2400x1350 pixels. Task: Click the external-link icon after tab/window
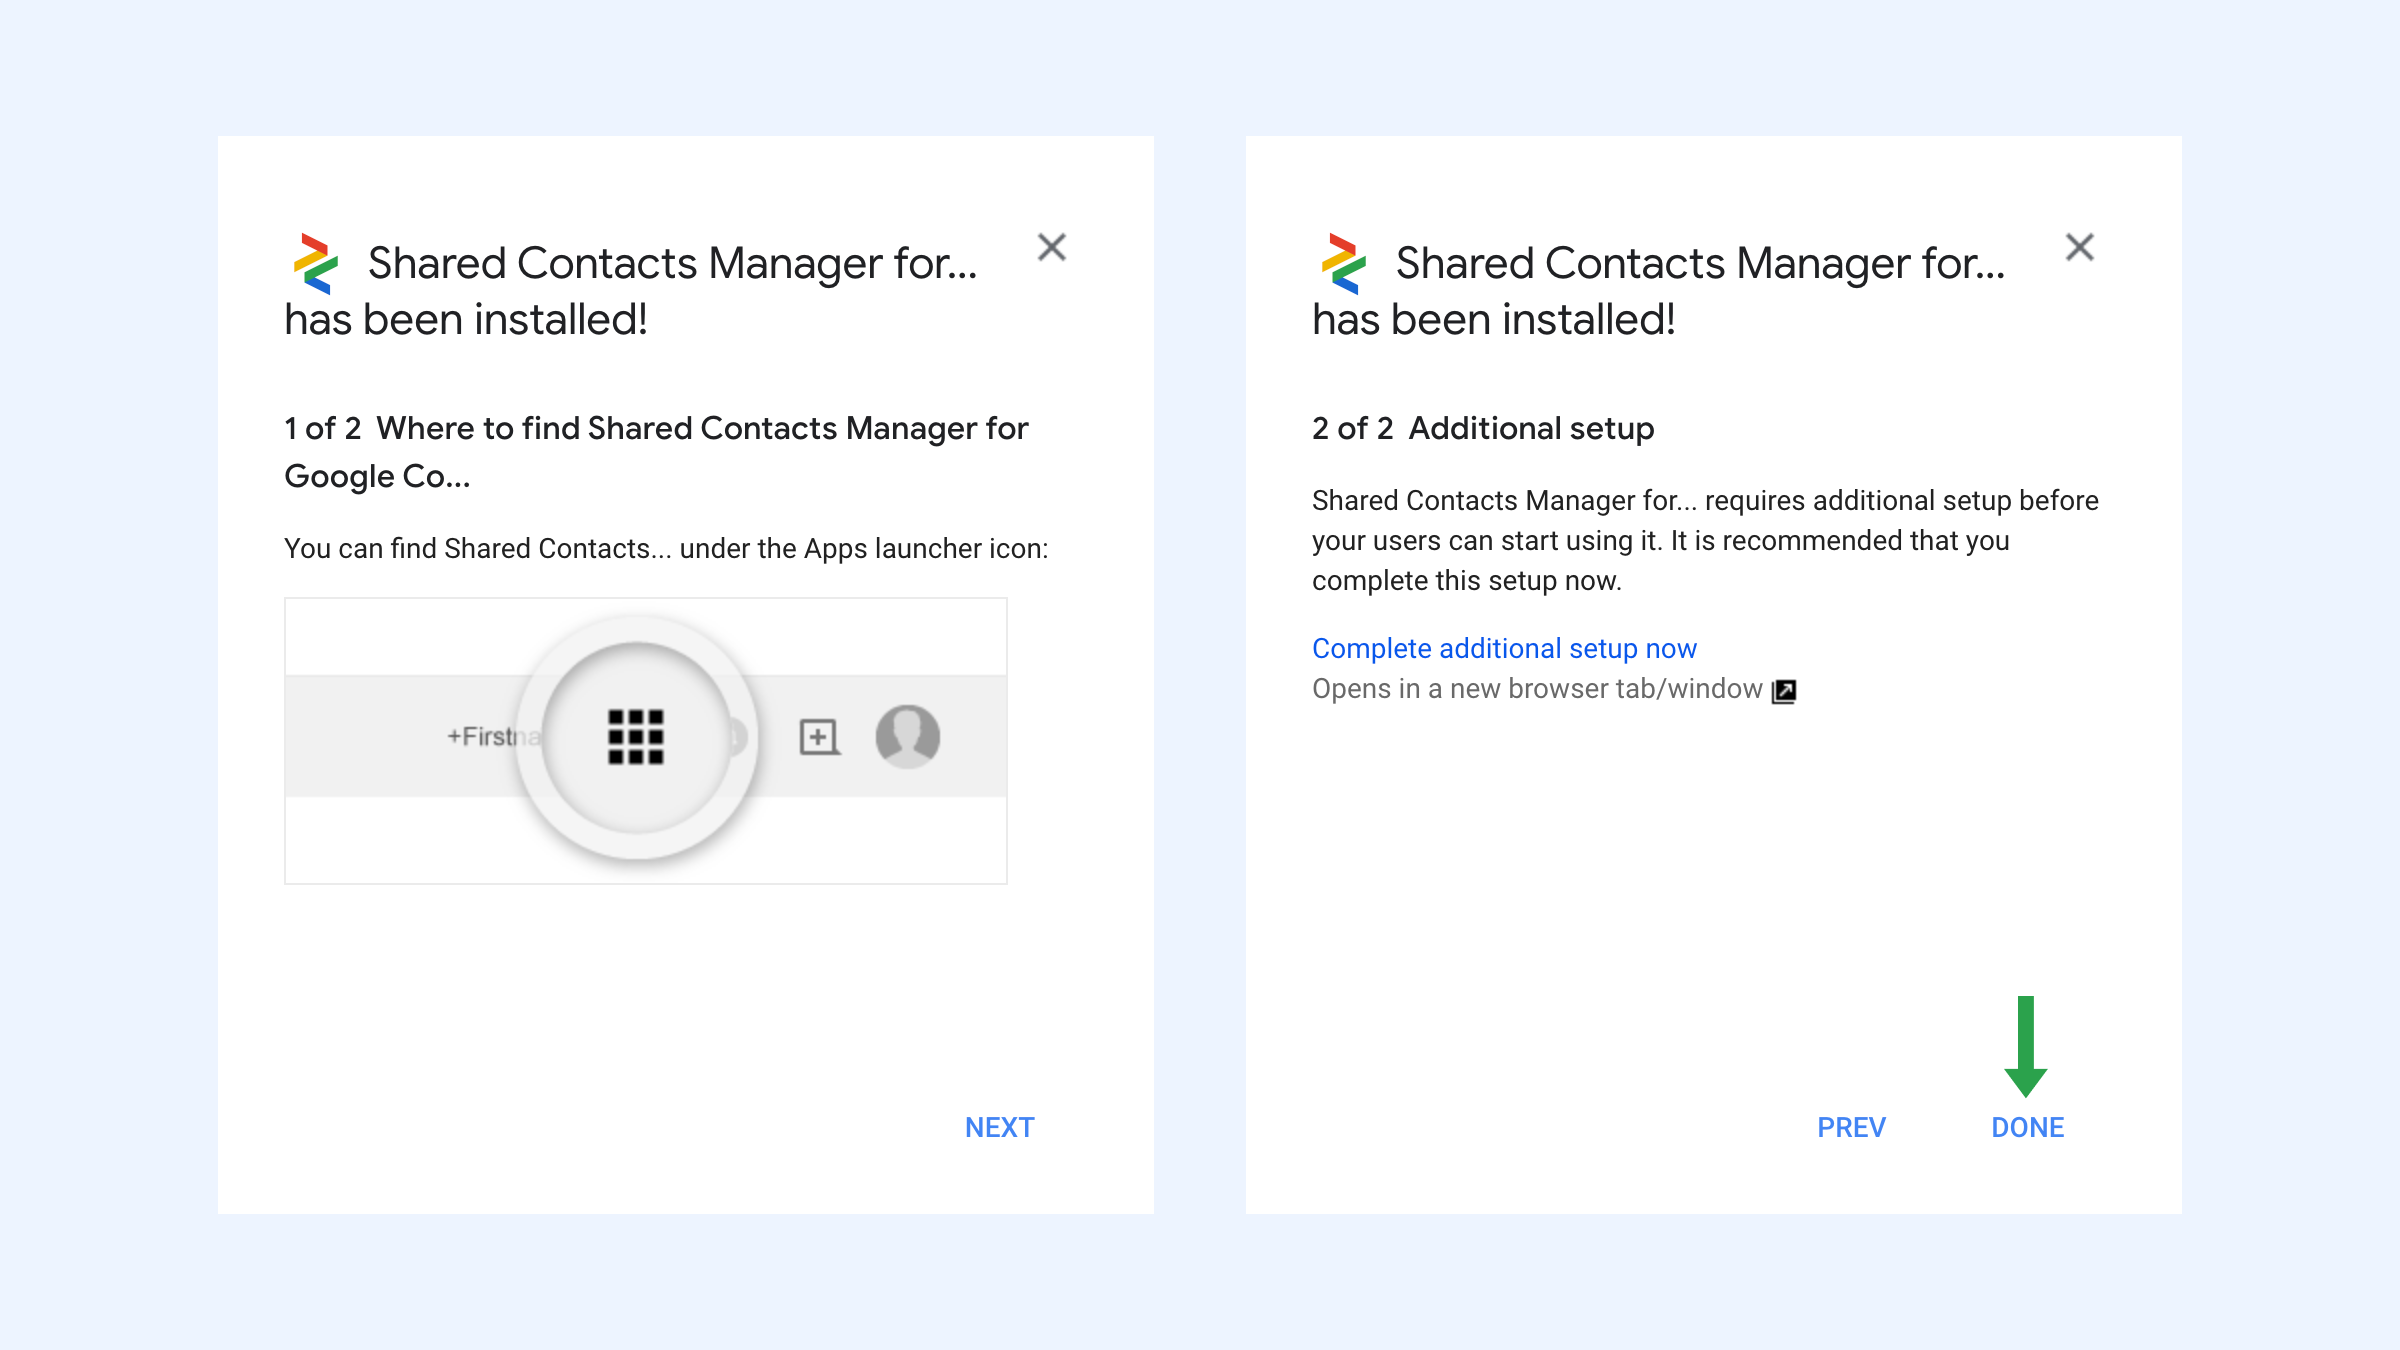(1784, 691)
